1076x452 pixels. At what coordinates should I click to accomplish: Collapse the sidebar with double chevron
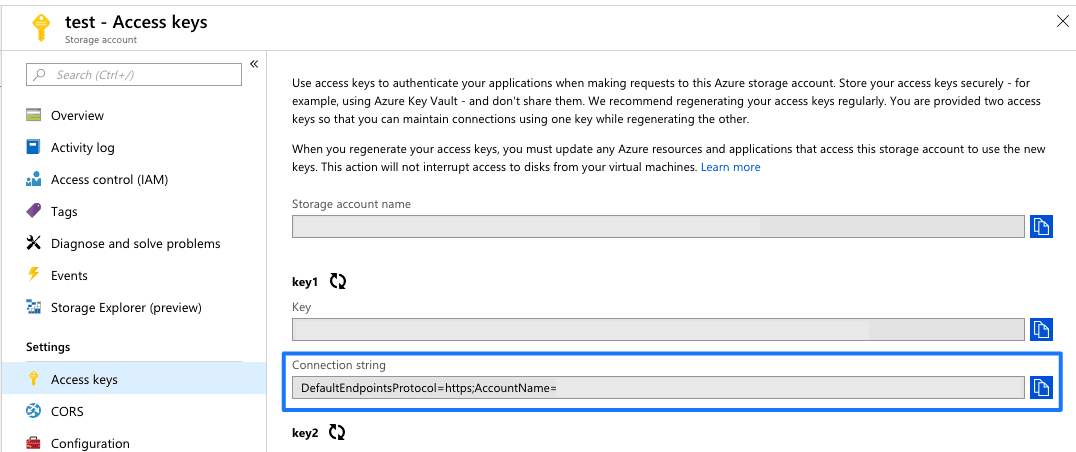(254, 64)
